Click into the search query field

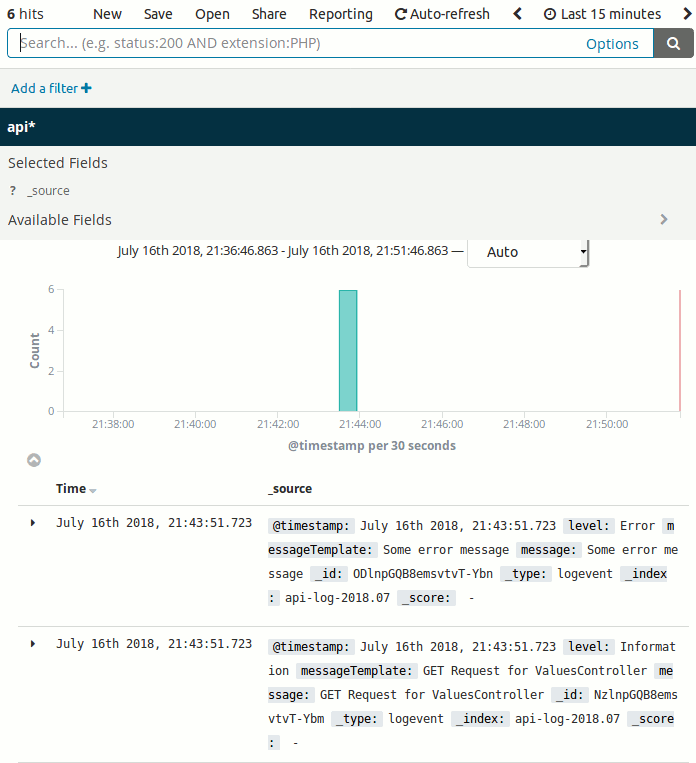point(290,44)
